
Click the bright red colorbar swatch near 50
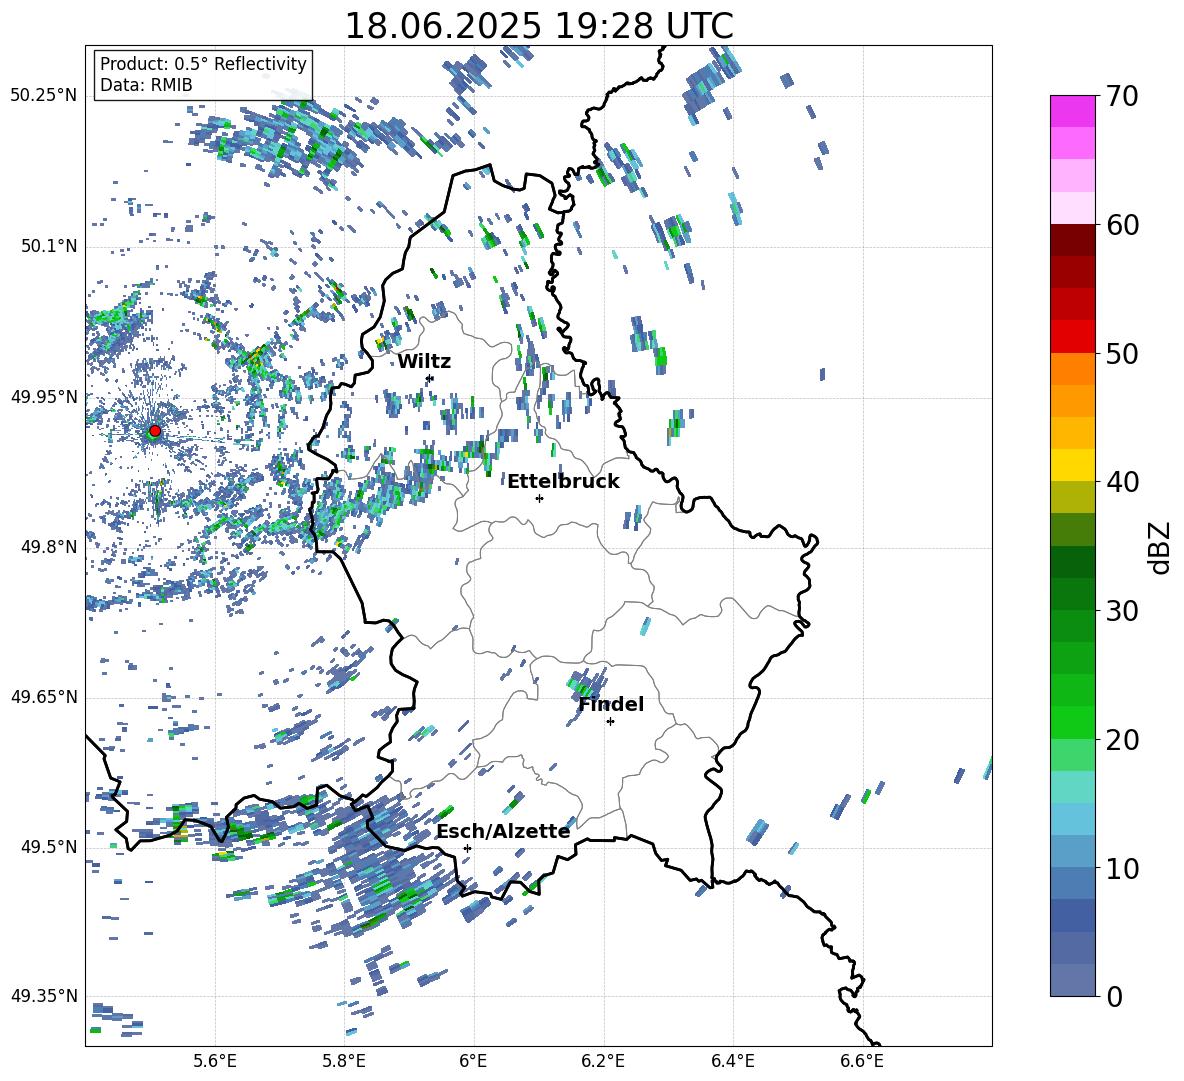(x=1072, y=336)
